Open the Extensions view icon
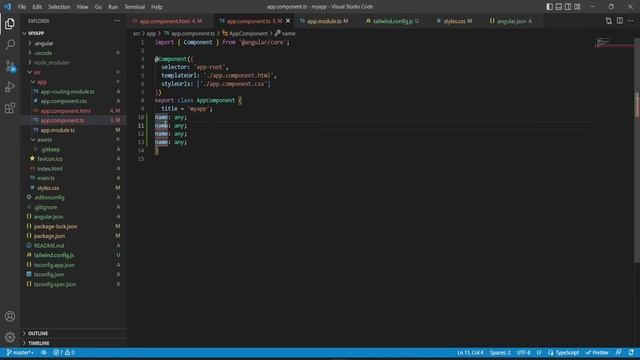Image resolution: width=640 pixels, height=360 pixels. click(10, 108)
